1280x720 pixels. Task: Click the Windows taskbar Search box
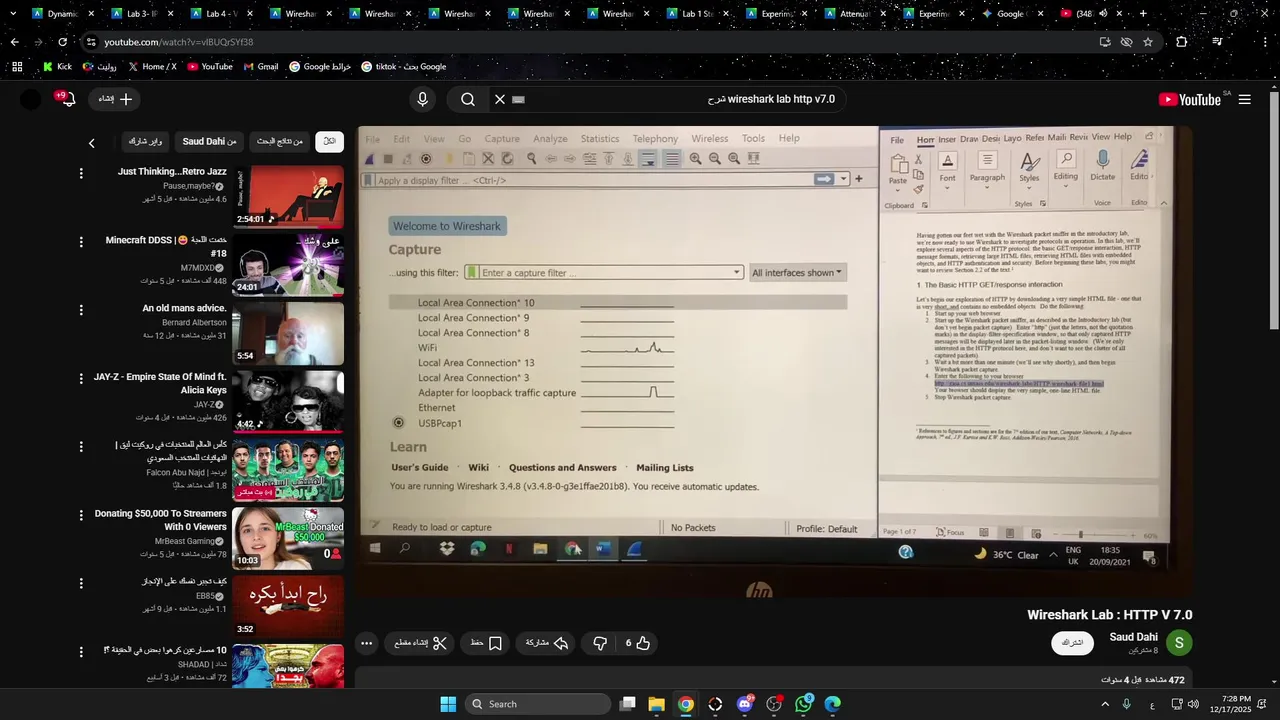(539, 704)
